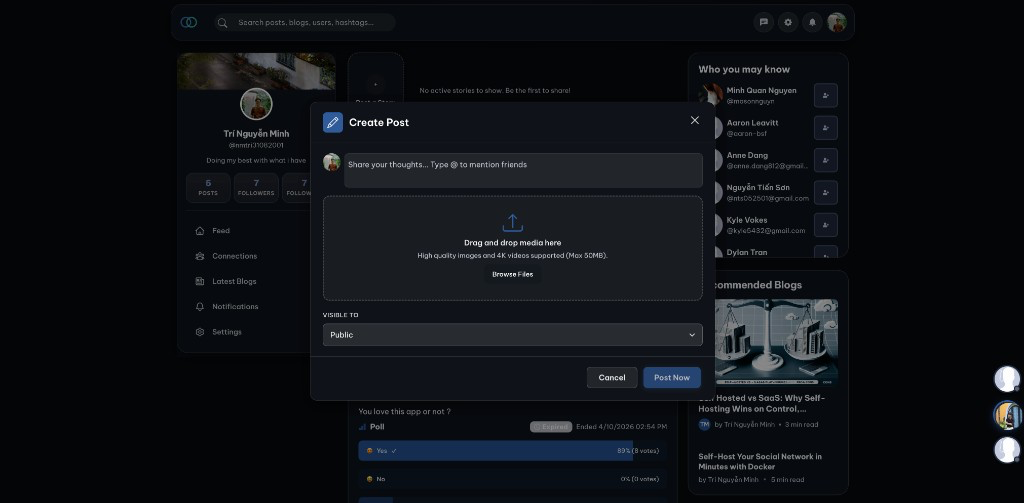The width and height of the screenshot is (1024, 503).
Task: Open bottom floating chat avatar
Action: coord(1006,450)
